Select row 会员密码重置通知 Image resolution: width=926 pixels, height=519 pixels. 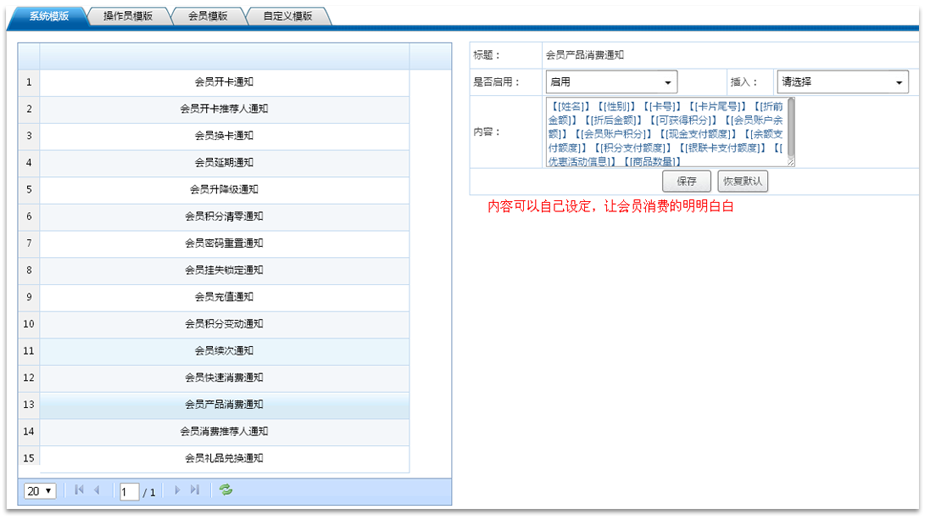(x=224, y=243)
